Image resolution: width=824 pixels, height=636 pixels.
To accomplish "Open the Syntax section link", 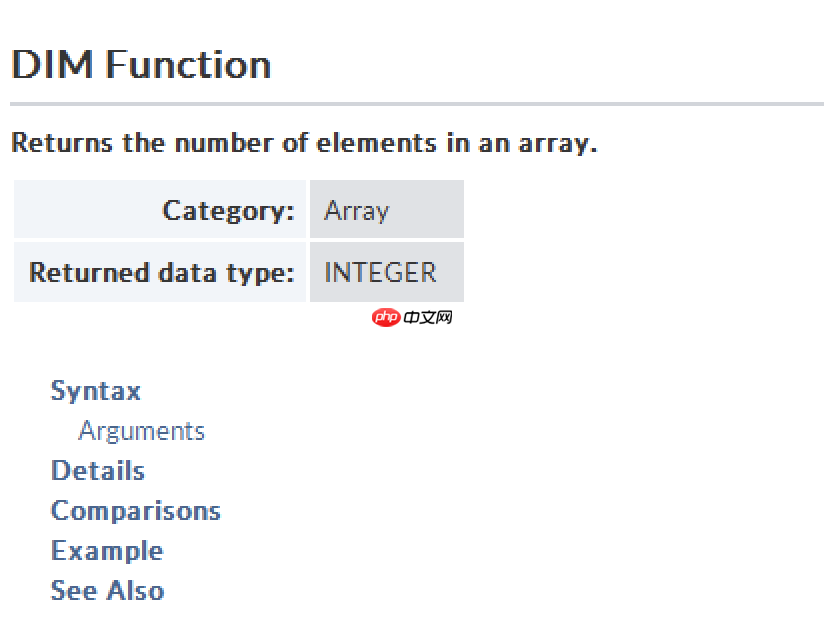I will (x=96, y=391).
